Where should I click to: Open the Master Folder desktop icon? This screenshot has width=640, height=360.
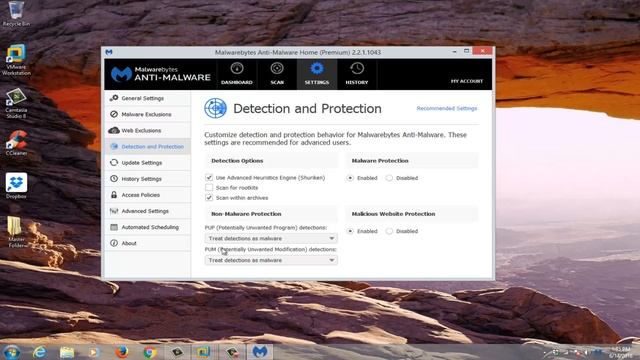[x=16, y=231]
